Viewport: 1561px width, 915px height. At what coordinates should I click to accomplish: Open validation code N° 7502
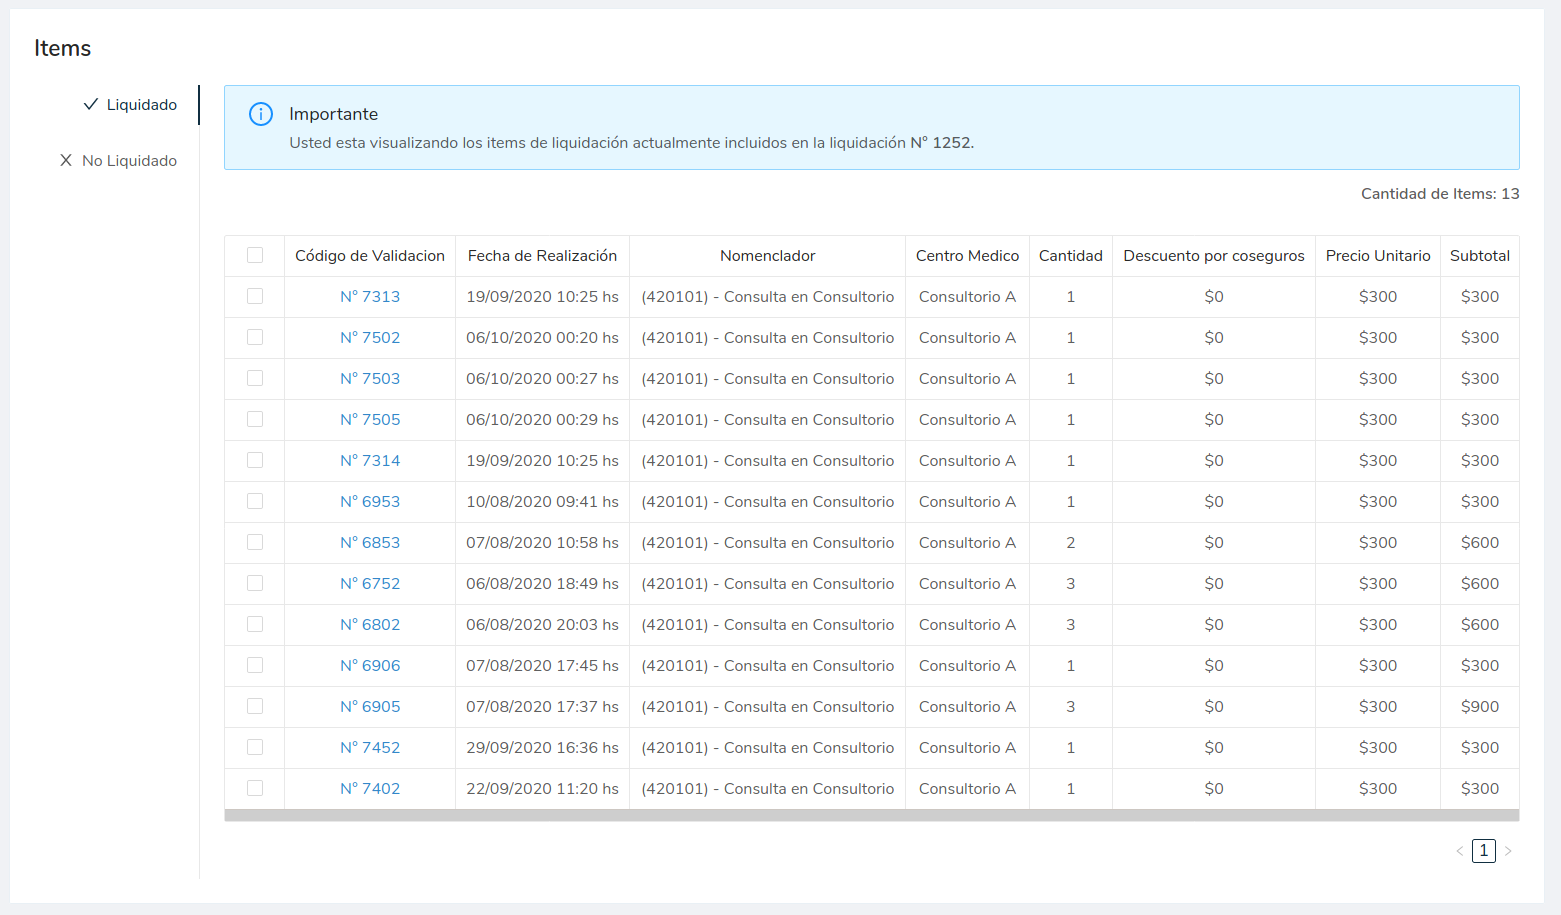coord(370,338)
